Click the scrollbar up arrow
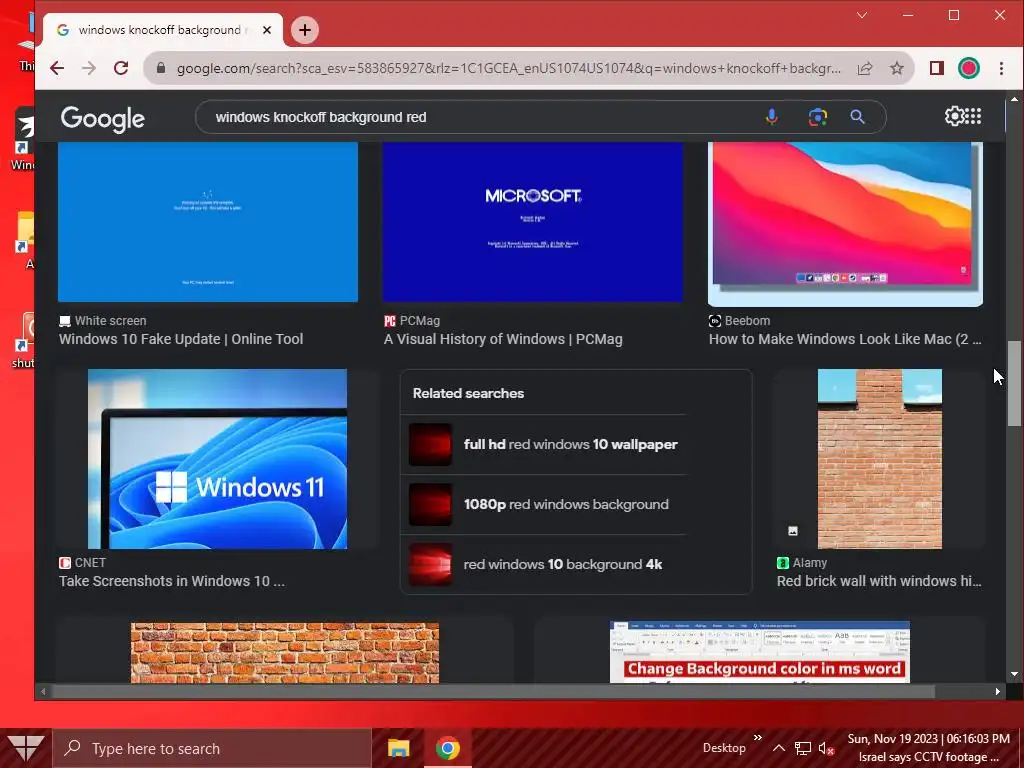Image resolution: width=1024 pixels, height=768 pixels. [x=1014, y=99]
